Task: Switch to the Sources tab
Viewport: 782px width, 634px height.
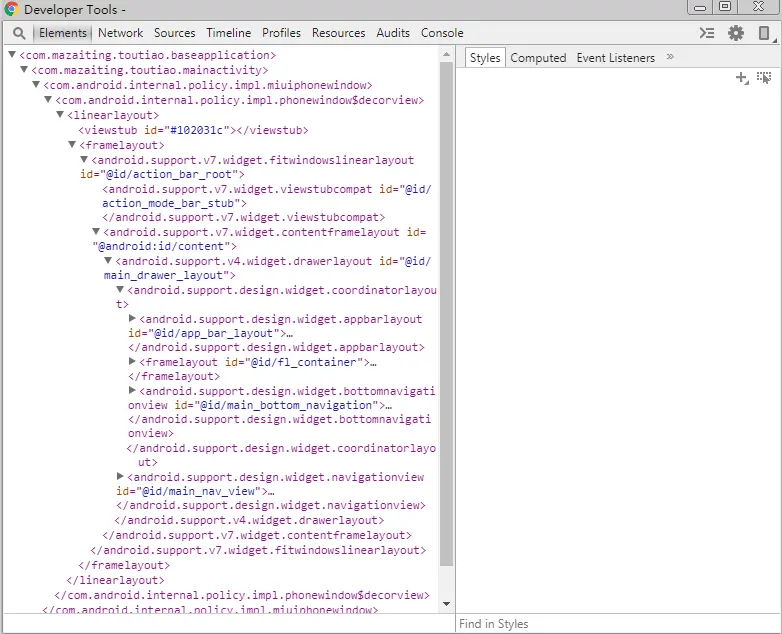Action: (175, 33)
